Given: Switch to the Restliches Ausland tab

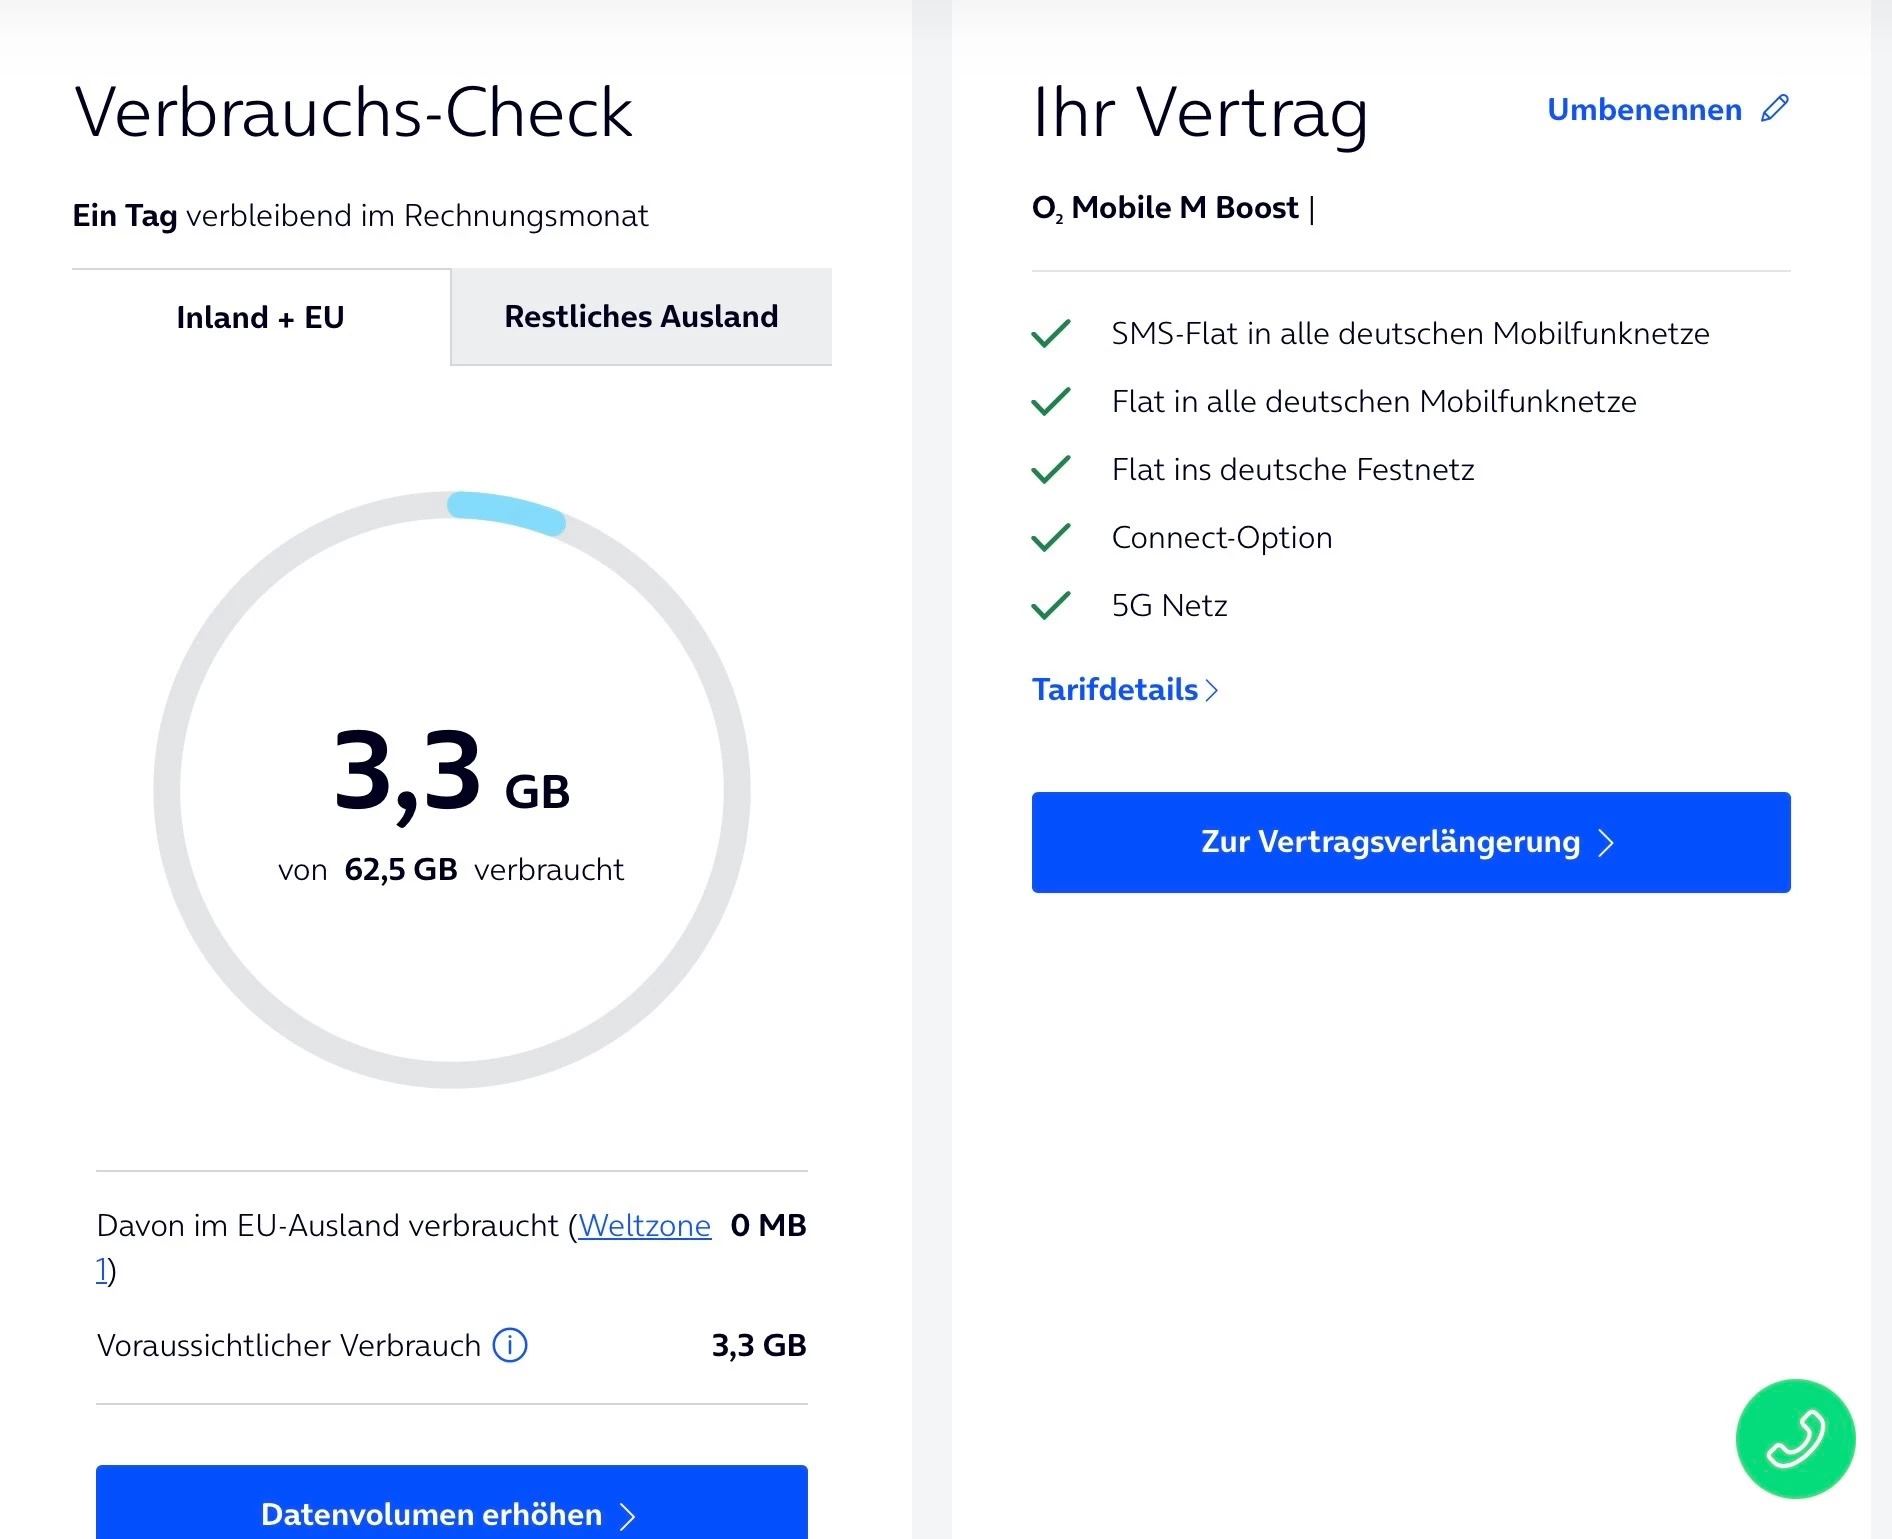Looking at the screenshot, I should click(641, 316).
